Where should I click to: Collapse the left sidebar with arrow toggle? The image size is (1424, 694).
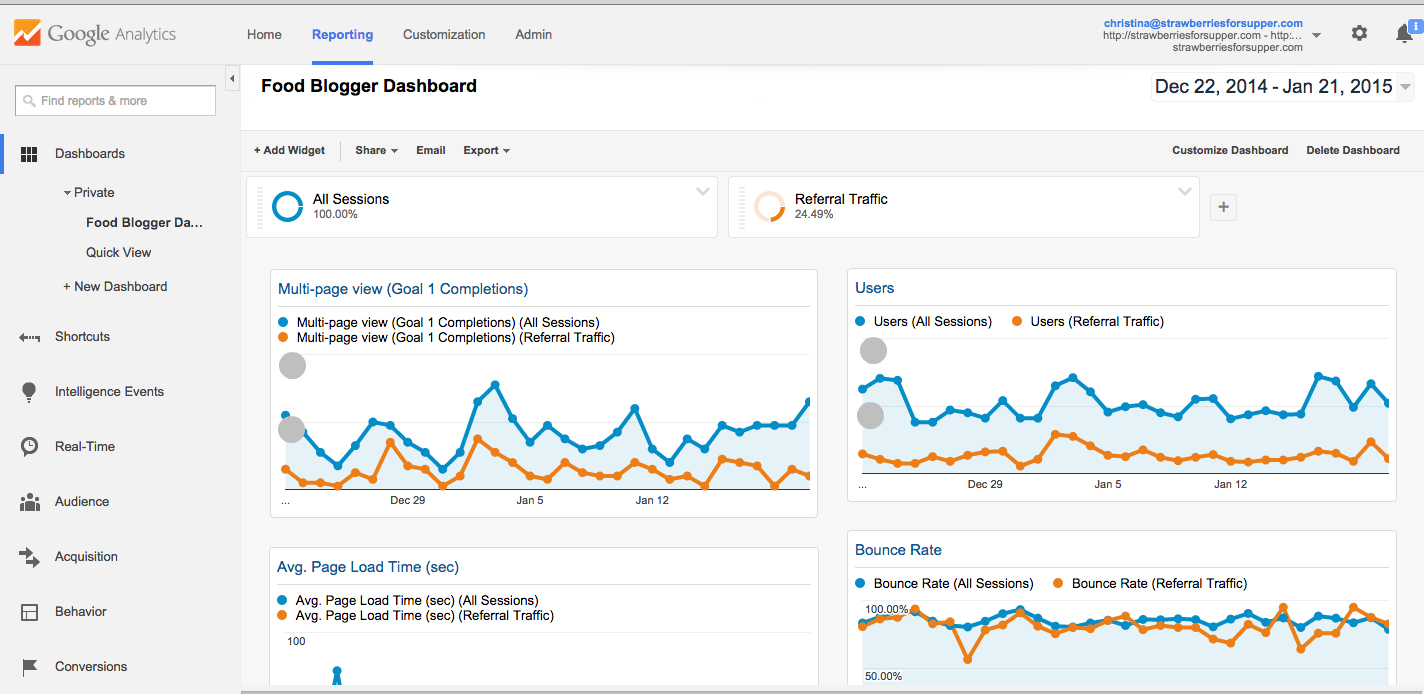(x=232, y=78)
